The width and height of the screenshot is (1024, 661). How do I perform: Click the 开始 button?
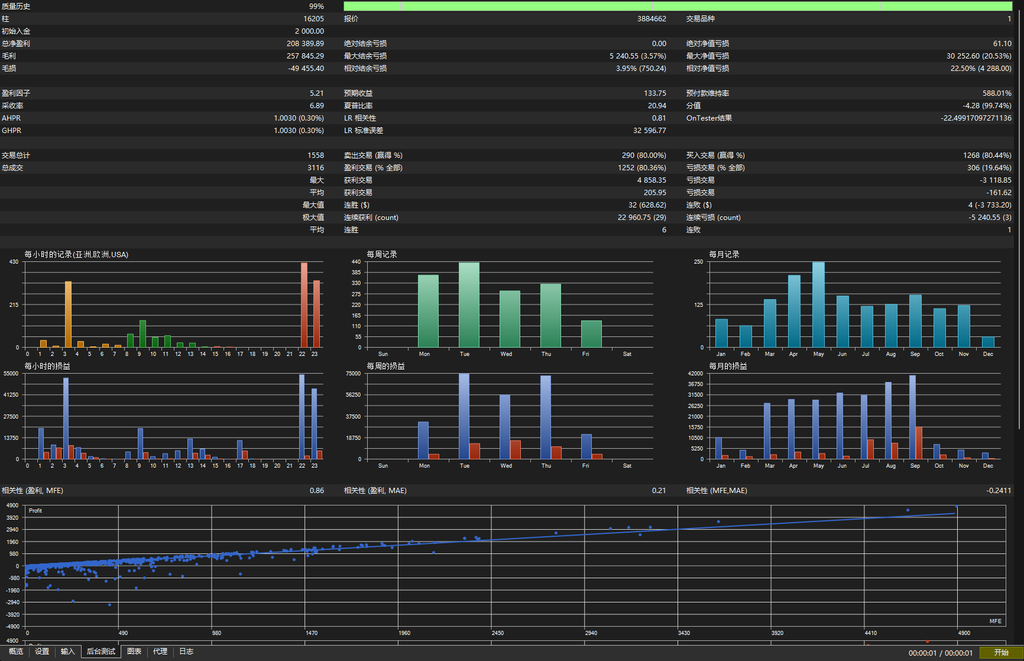coord(1001,653)
